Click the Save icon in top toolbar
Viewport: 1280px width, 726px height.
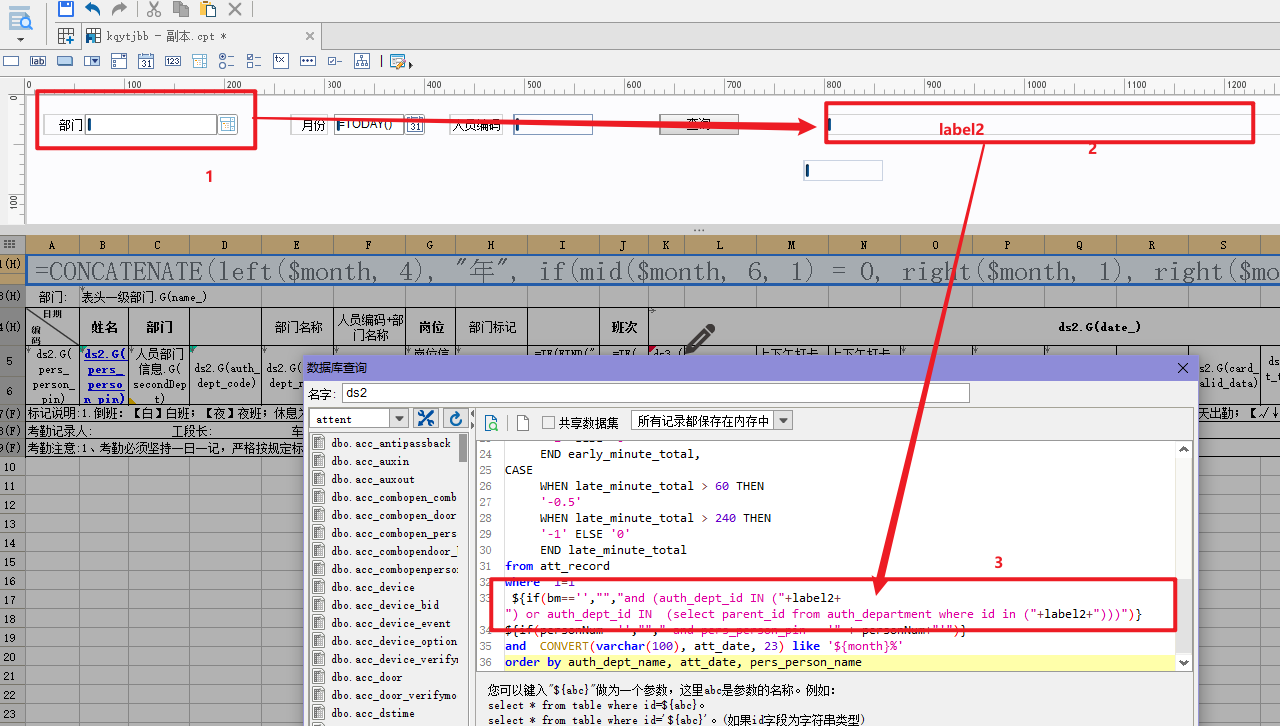coord(66,9)
